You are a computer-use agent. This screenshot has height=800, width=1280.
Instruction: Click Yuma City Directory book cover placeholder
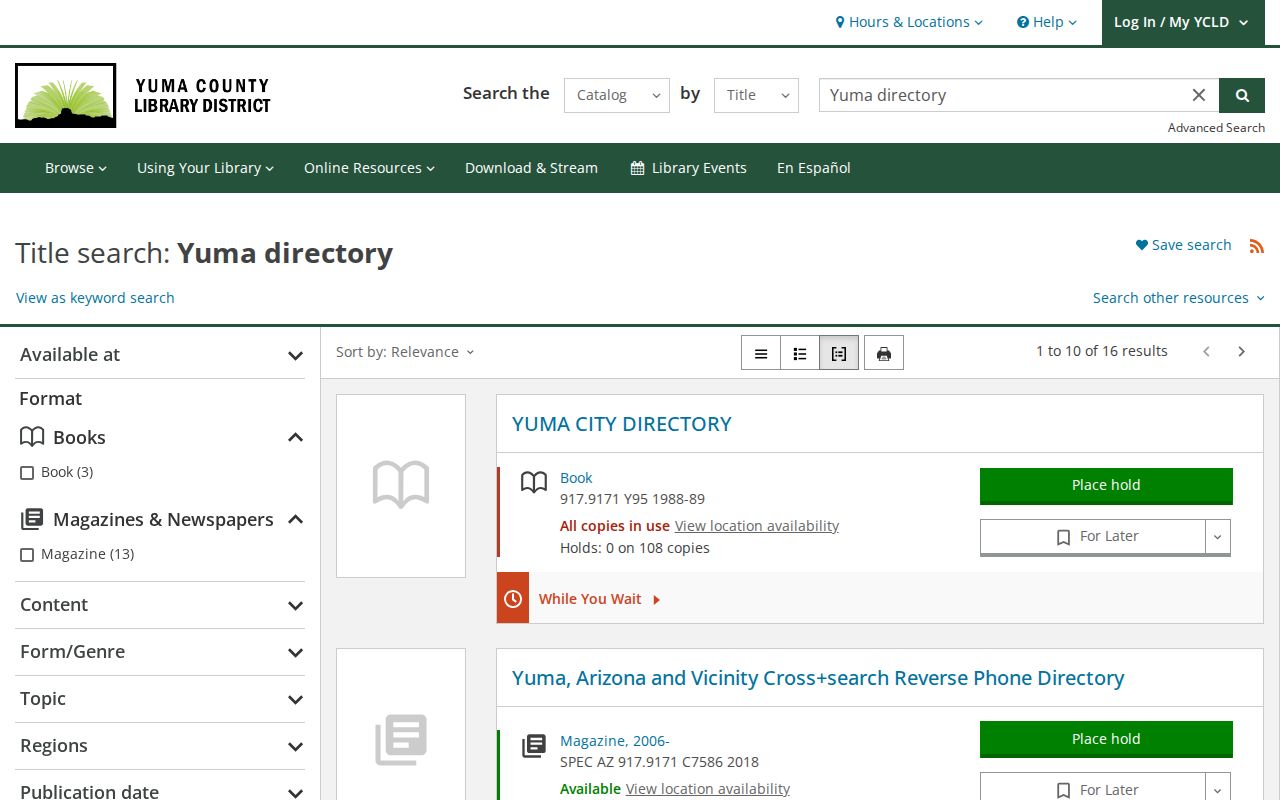[401, 486]
